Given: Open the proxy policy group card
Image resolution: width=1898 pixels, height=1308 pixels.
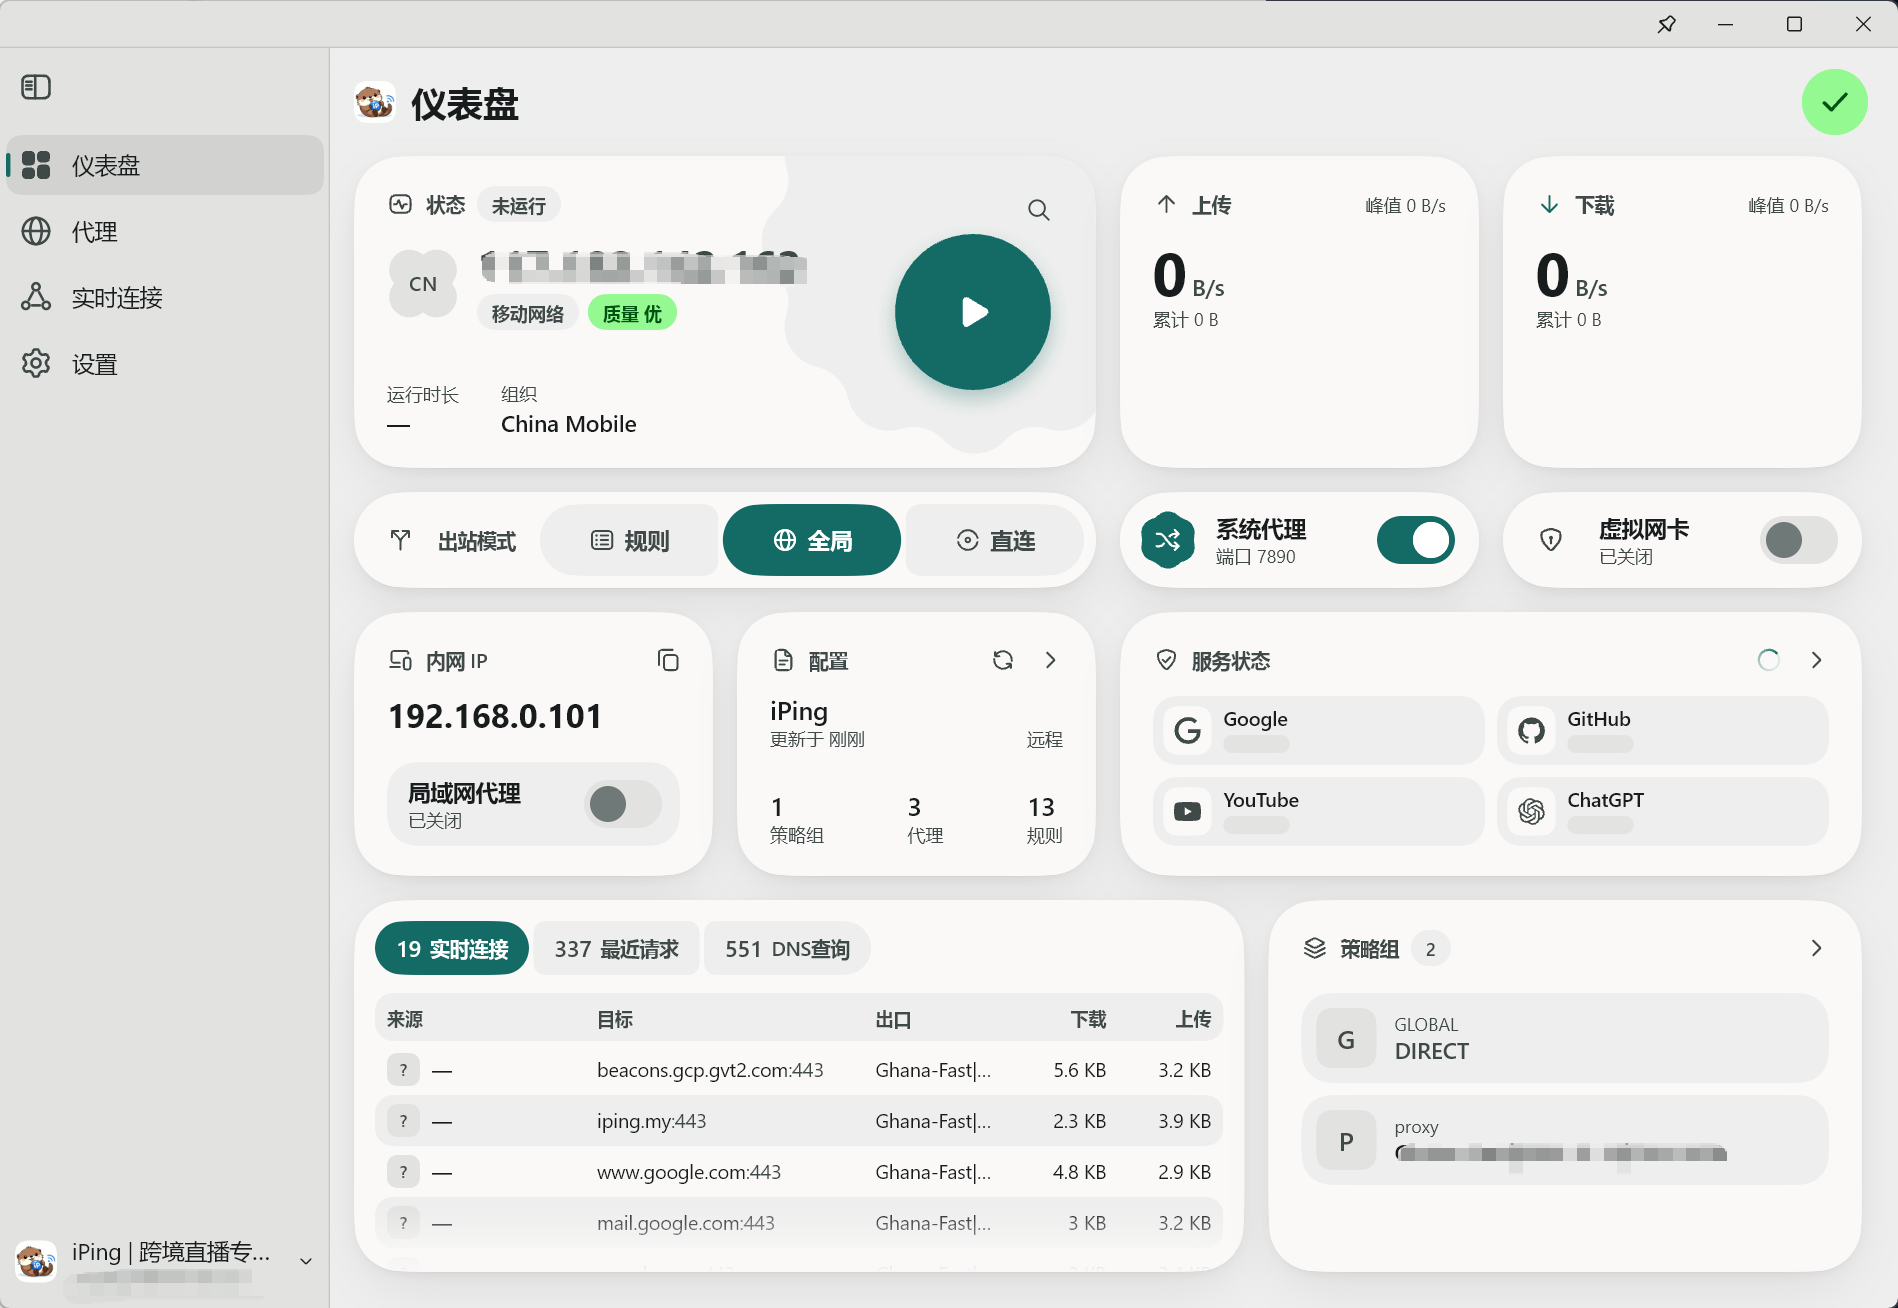Looking at the screenshot, I should (1564, 1140).
